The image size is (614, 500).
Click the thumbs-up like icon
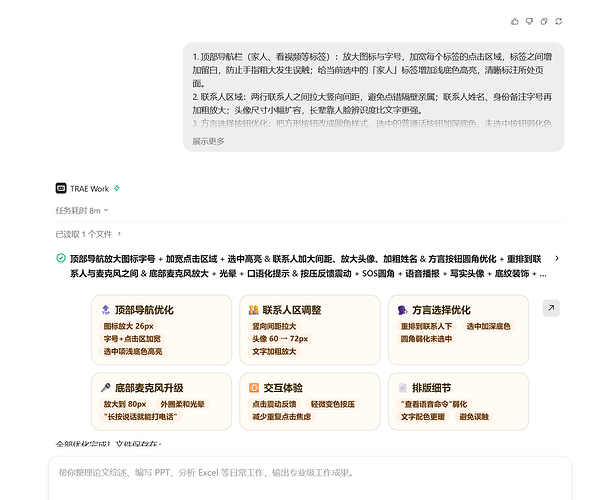(x=515, y=21)
